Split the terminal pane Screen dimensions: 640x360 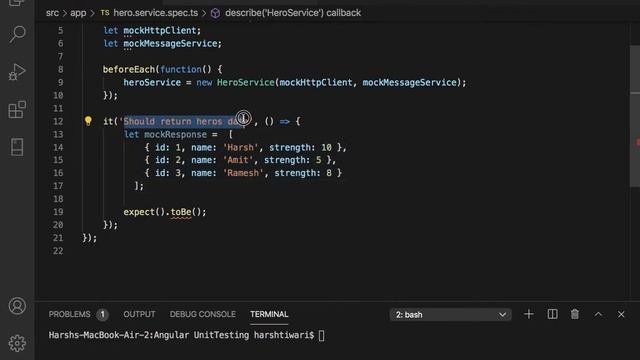(552, 314)
